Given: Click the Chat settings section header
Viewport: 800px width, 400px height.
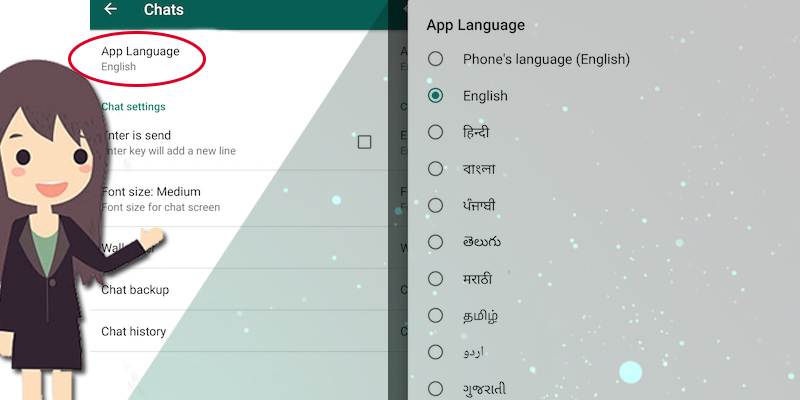Looking at the screenshot, I should click(x=133, y=106).
